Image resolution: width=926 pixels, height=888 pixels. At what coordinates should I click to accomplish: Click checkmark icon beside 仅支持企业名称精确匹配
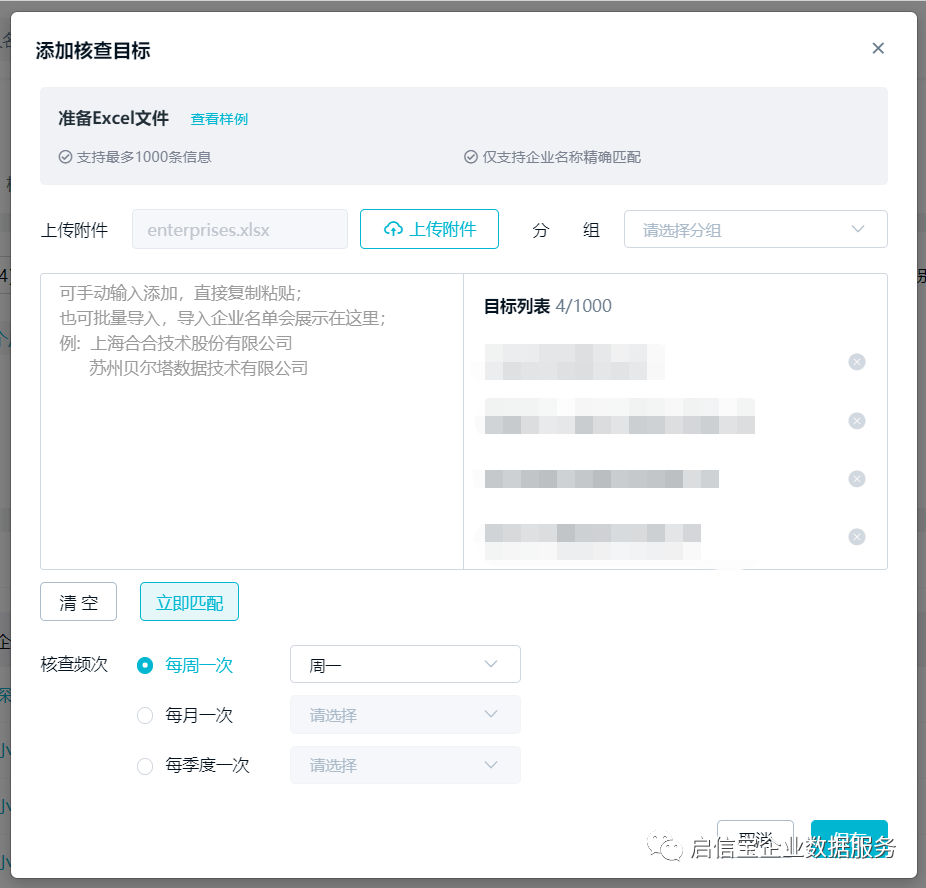tap(471, 157)
